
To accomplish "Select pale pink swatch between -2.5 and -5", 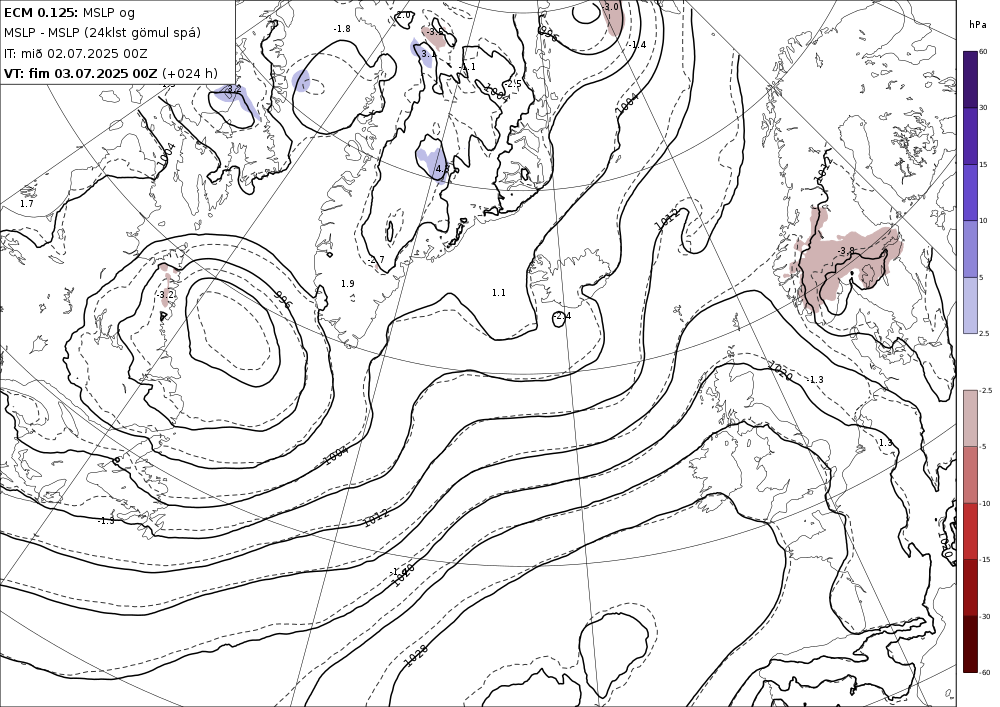I will click(x=970, y=418).
